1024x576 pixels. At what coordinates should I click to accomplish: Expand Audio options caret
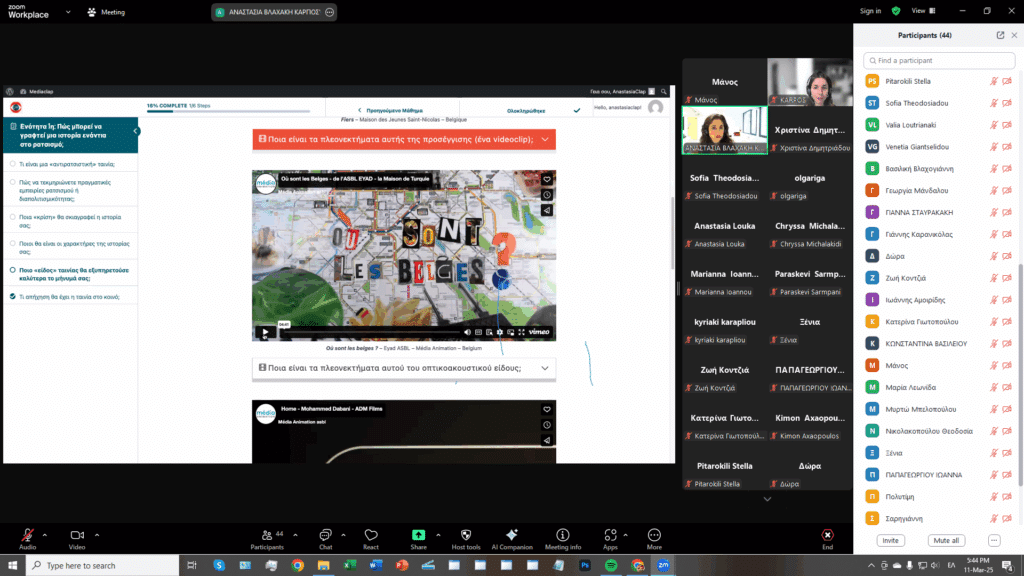point(44,536)
